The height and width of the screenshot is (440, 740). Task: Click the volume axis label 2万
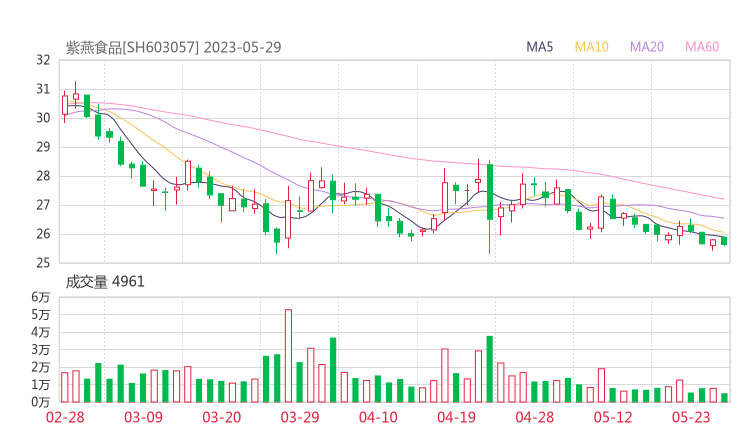(x=41, y=367)
